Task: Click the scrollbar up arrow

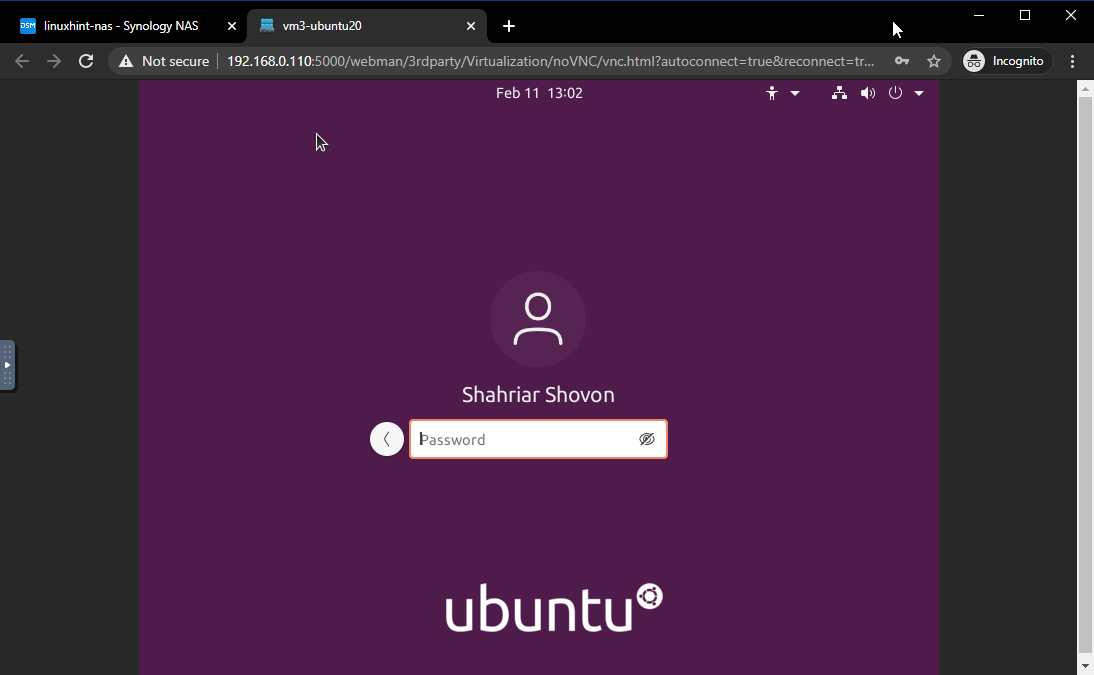Action: [x=1085, y=89]
